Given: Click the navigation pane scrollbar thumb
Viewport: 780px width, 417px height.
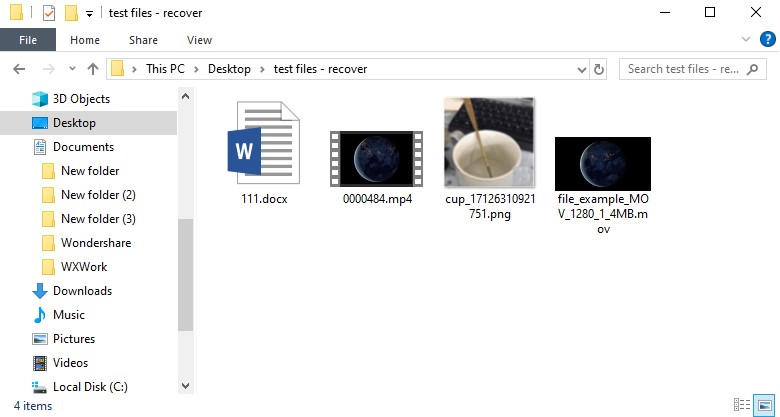Looking at the screenshot, I should (x=186, y=275).
